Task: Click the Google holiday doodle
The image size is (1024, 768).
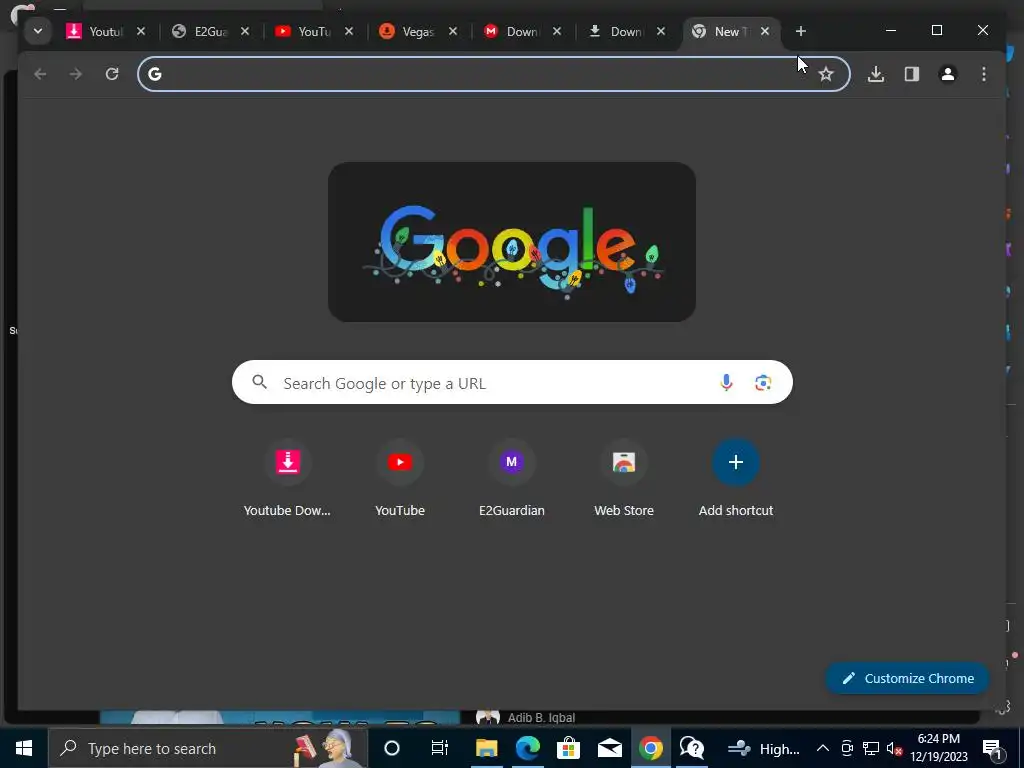Action: [512, 242]
